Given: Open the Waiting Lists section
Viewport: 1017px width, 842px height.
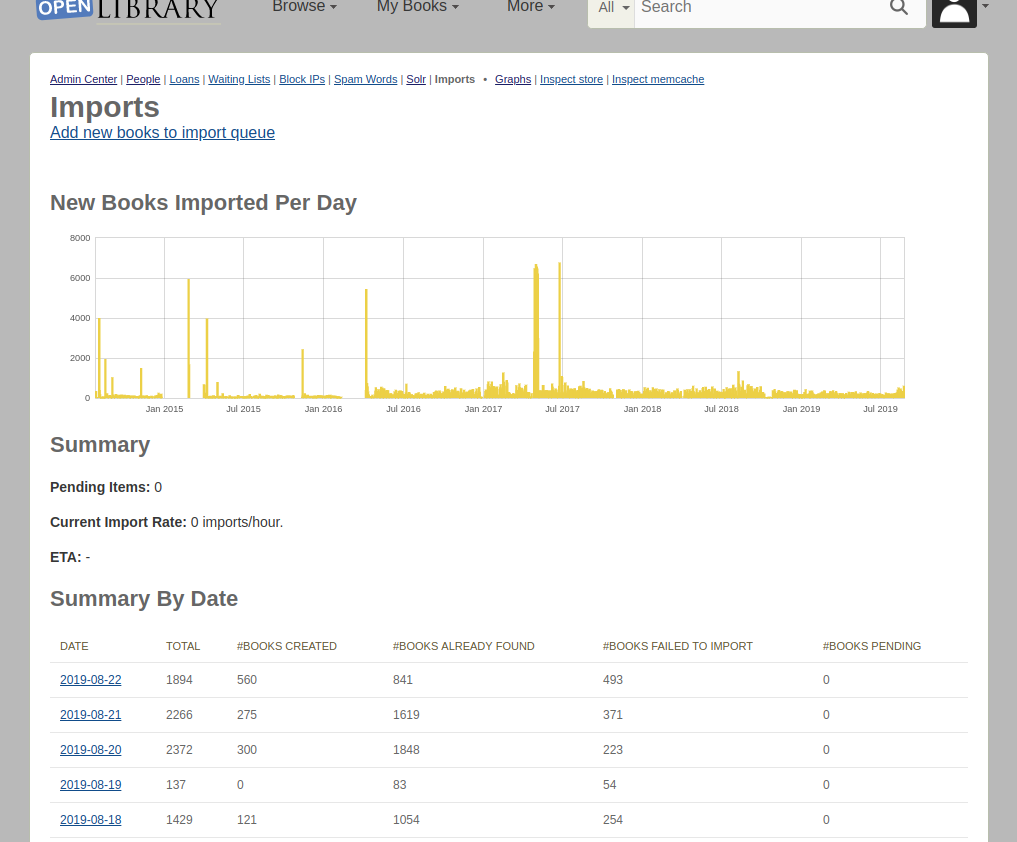Looking at the screenshot, I should tap(239, 79).
